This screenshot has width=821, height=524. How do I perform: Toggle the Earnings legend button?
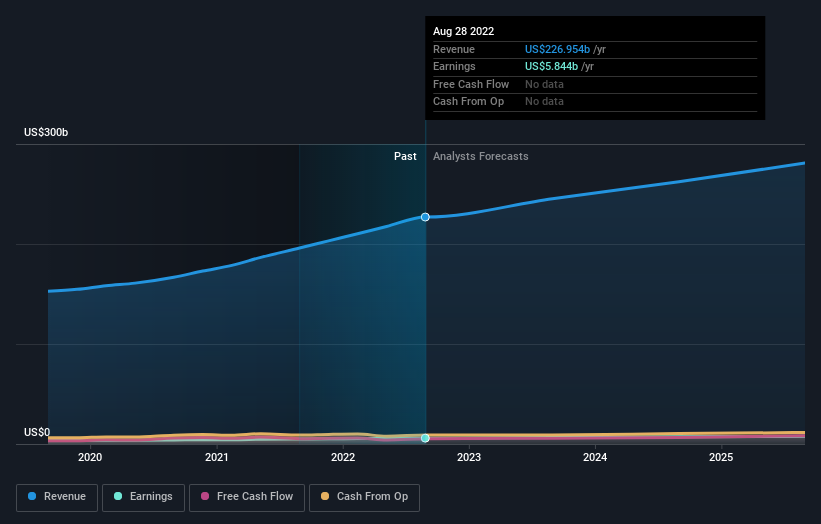[x=143, y=497]
